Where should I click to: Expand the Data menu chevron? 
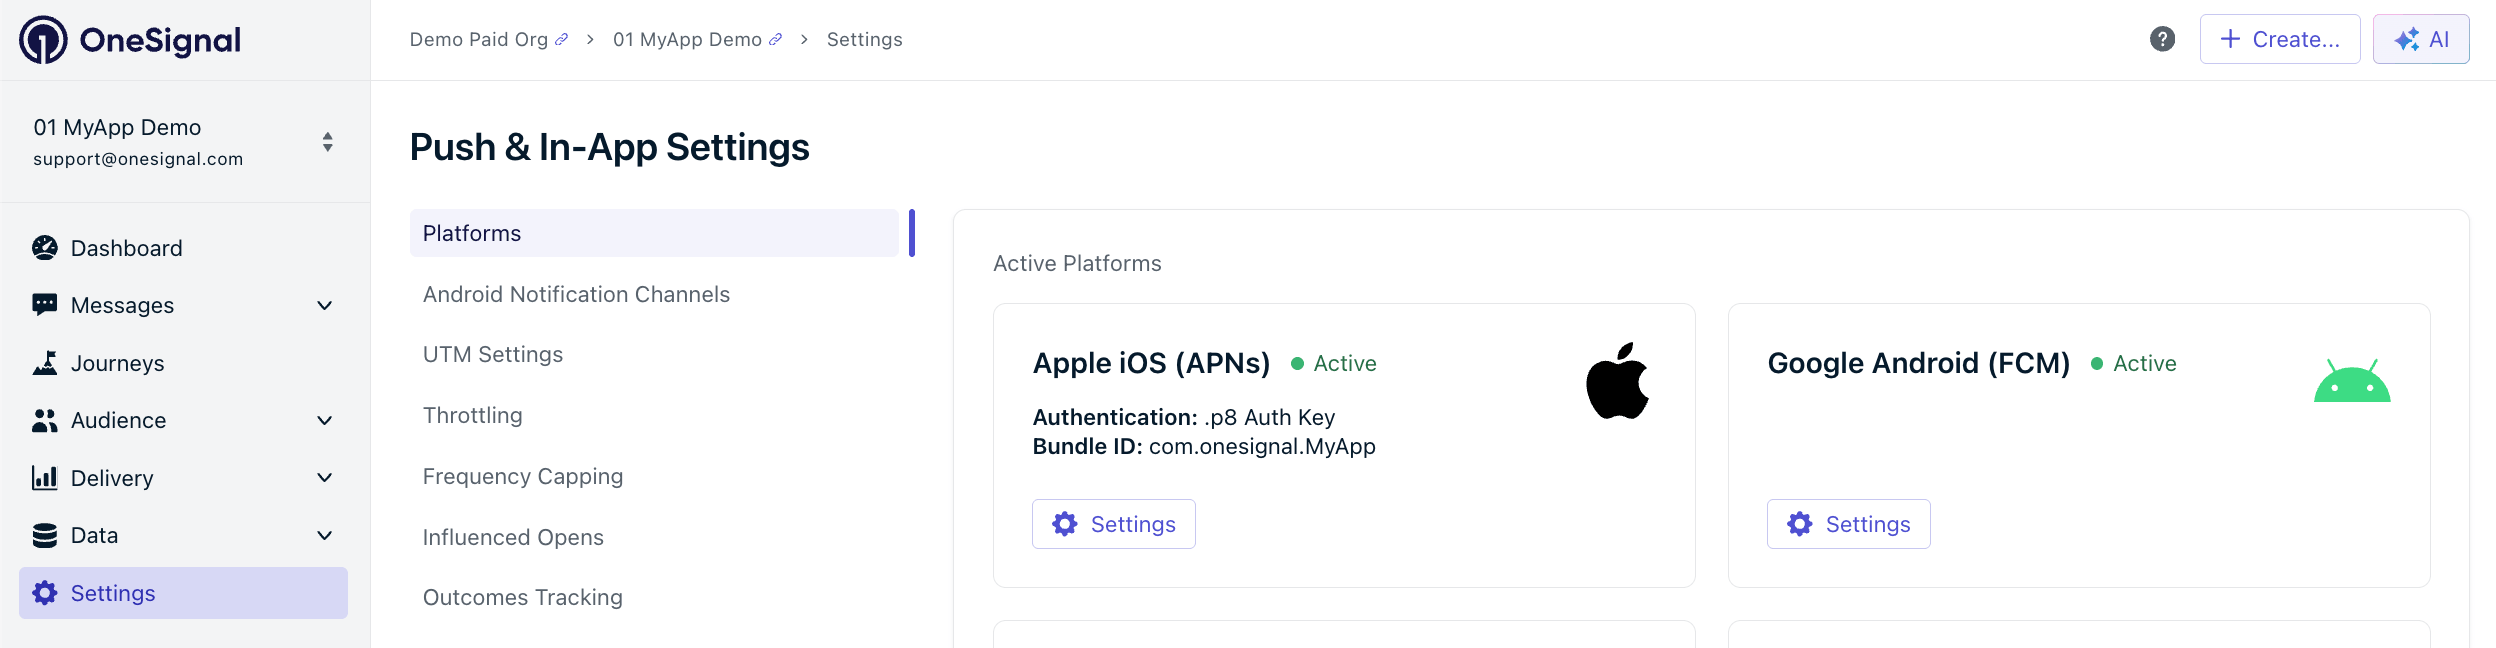324,535
